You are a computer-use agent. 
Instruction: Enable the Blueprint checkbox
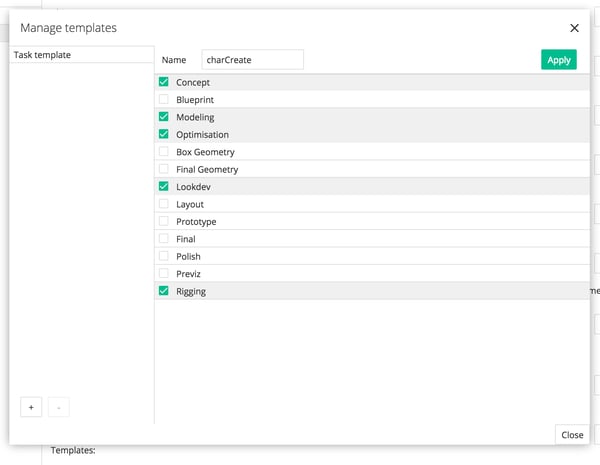[x=164, y=100]
